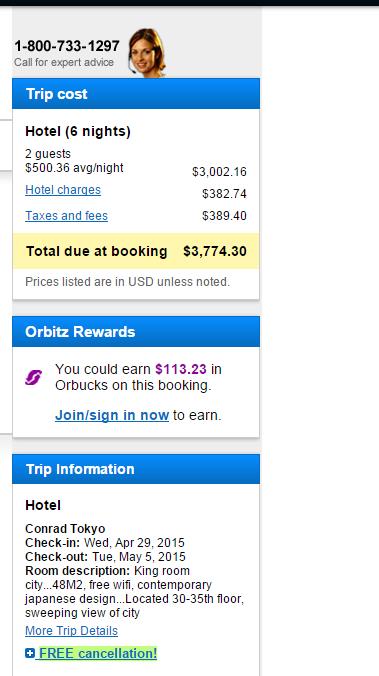Click the purple Orbucks rewards icon
Image resolution: width=379 pixels, height=676 pixels.
point(33,377)
